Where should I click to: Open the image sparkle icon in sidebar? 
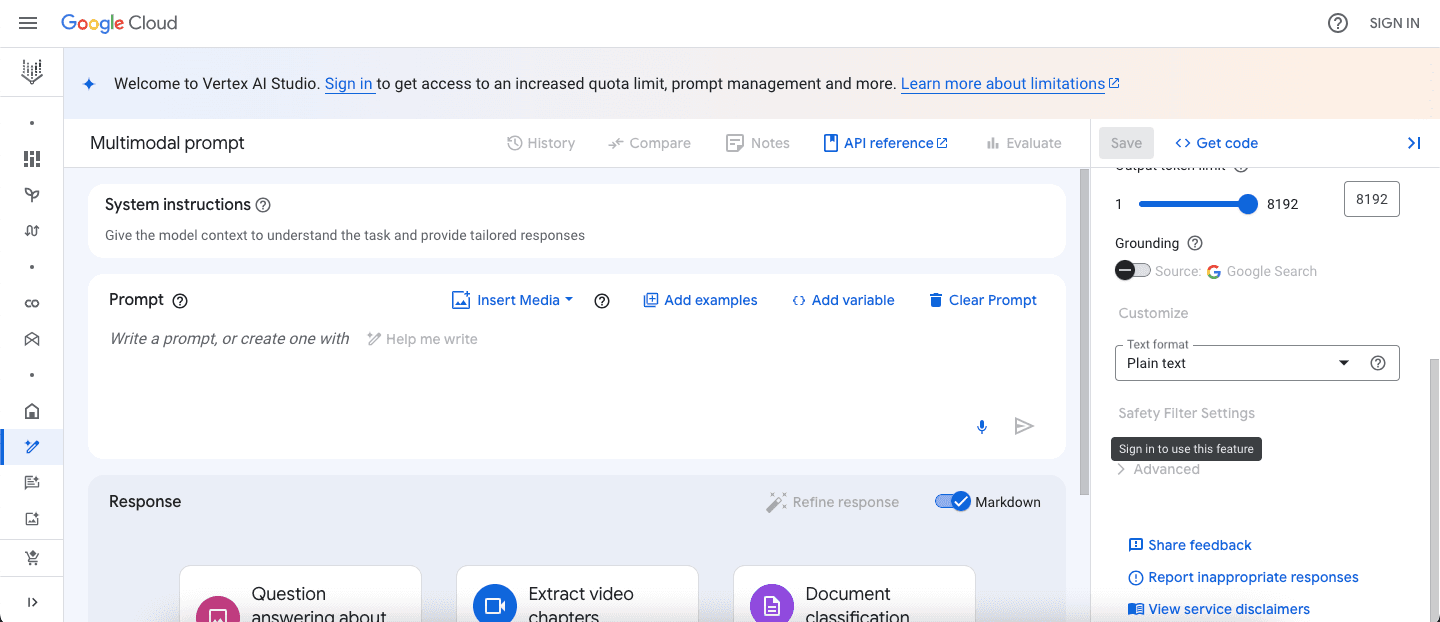[x=32, y=519]
